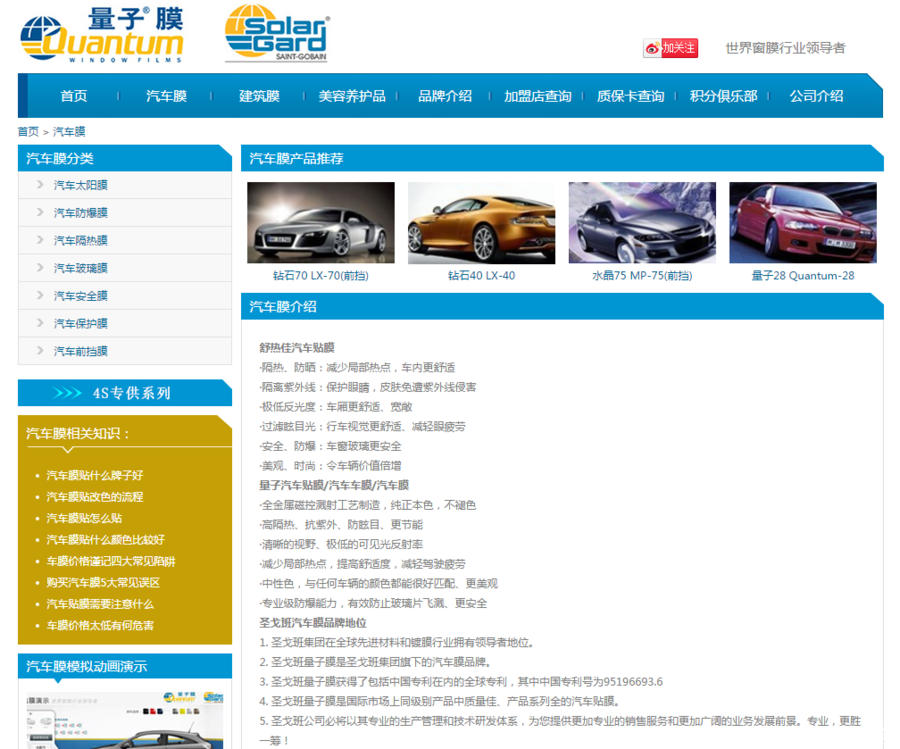Click the chevron beside 汽车隔热膜
This screenshot has height=749, width=900.
click(40, 239)
